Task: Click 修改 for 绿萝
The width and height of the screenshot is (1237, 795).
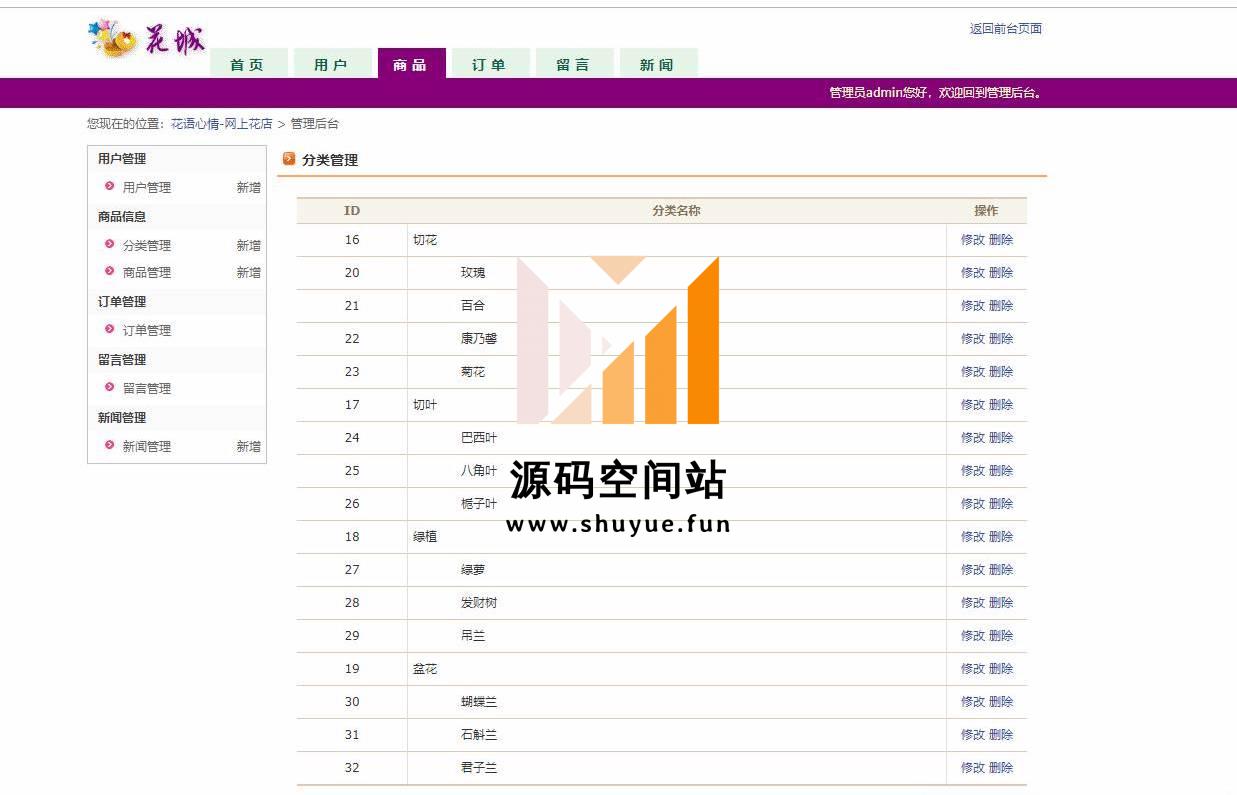Action: [973, 570]
